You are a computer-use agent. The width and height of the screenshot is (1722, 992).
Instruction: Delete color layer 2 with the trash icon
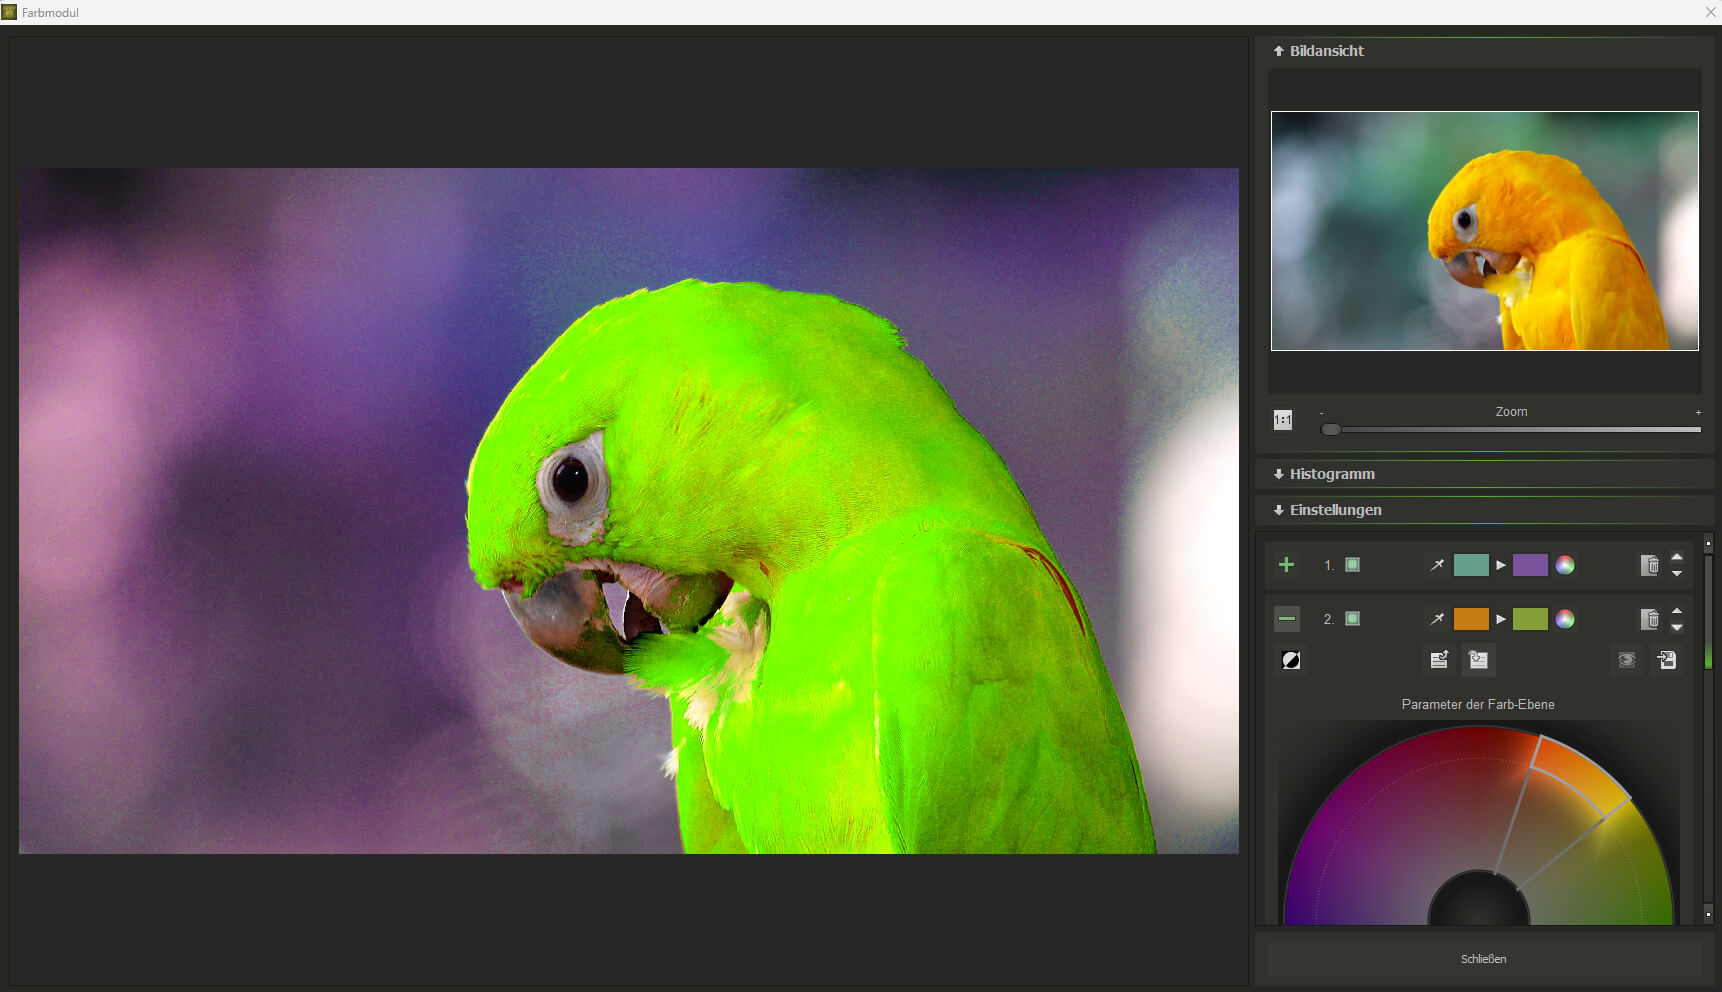coord(1650,619)
